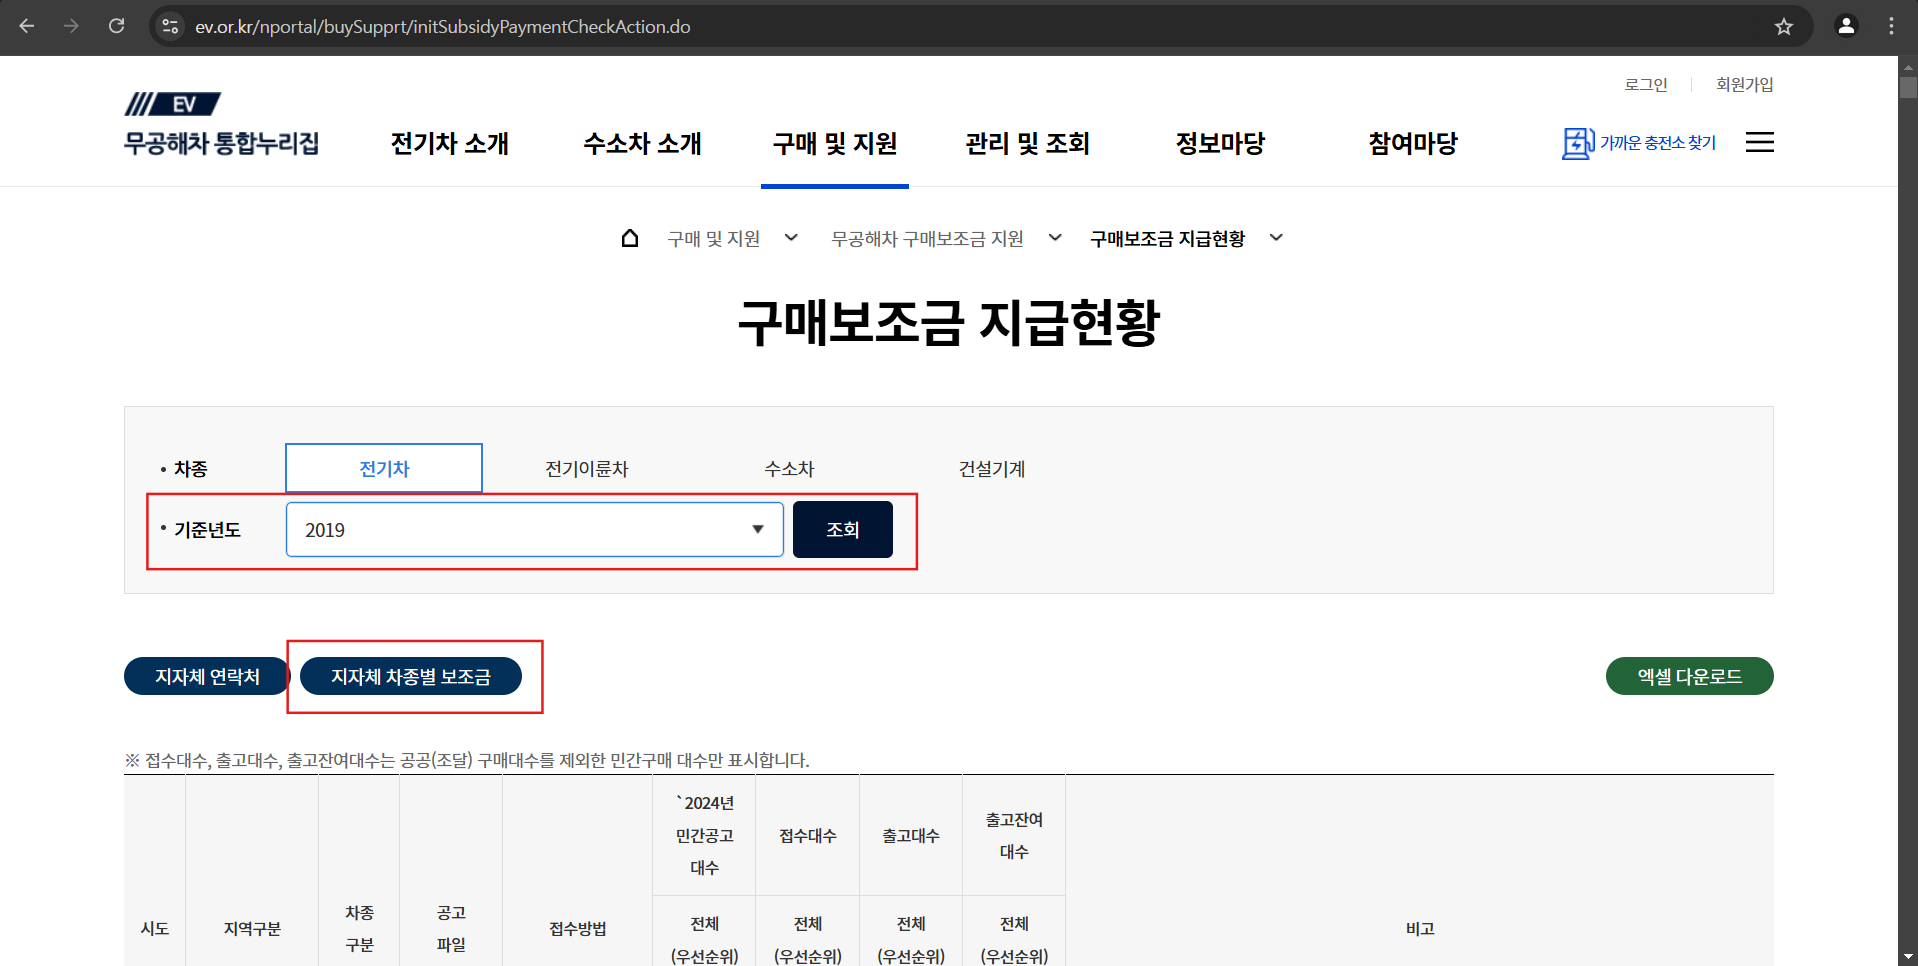Reload the page with refresh icon
This screenshot has height=966, width=1918.
point(117,26)
